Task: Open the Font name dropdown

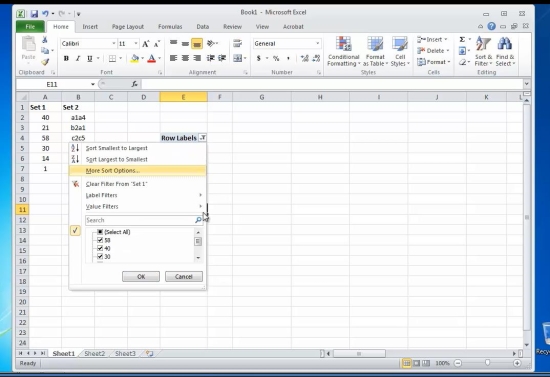Action: (114, 43)
